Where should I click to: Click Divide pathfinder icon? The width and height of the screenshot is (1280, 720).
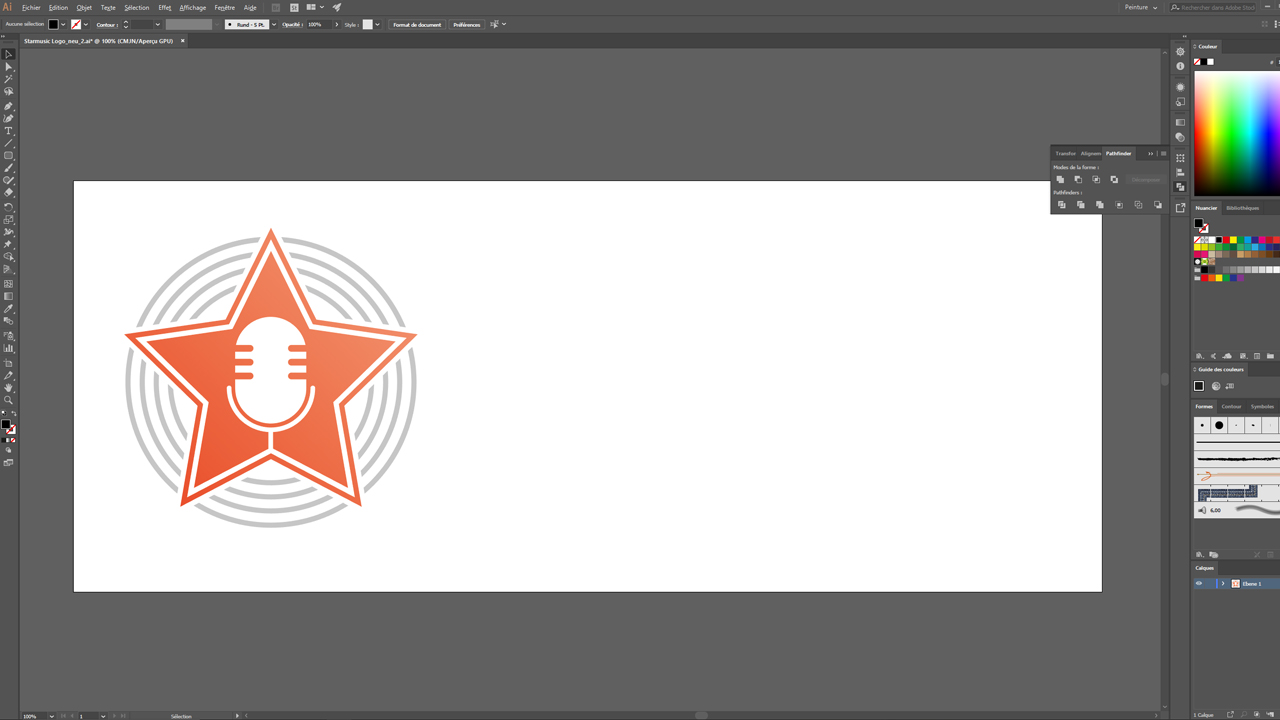1062,205
